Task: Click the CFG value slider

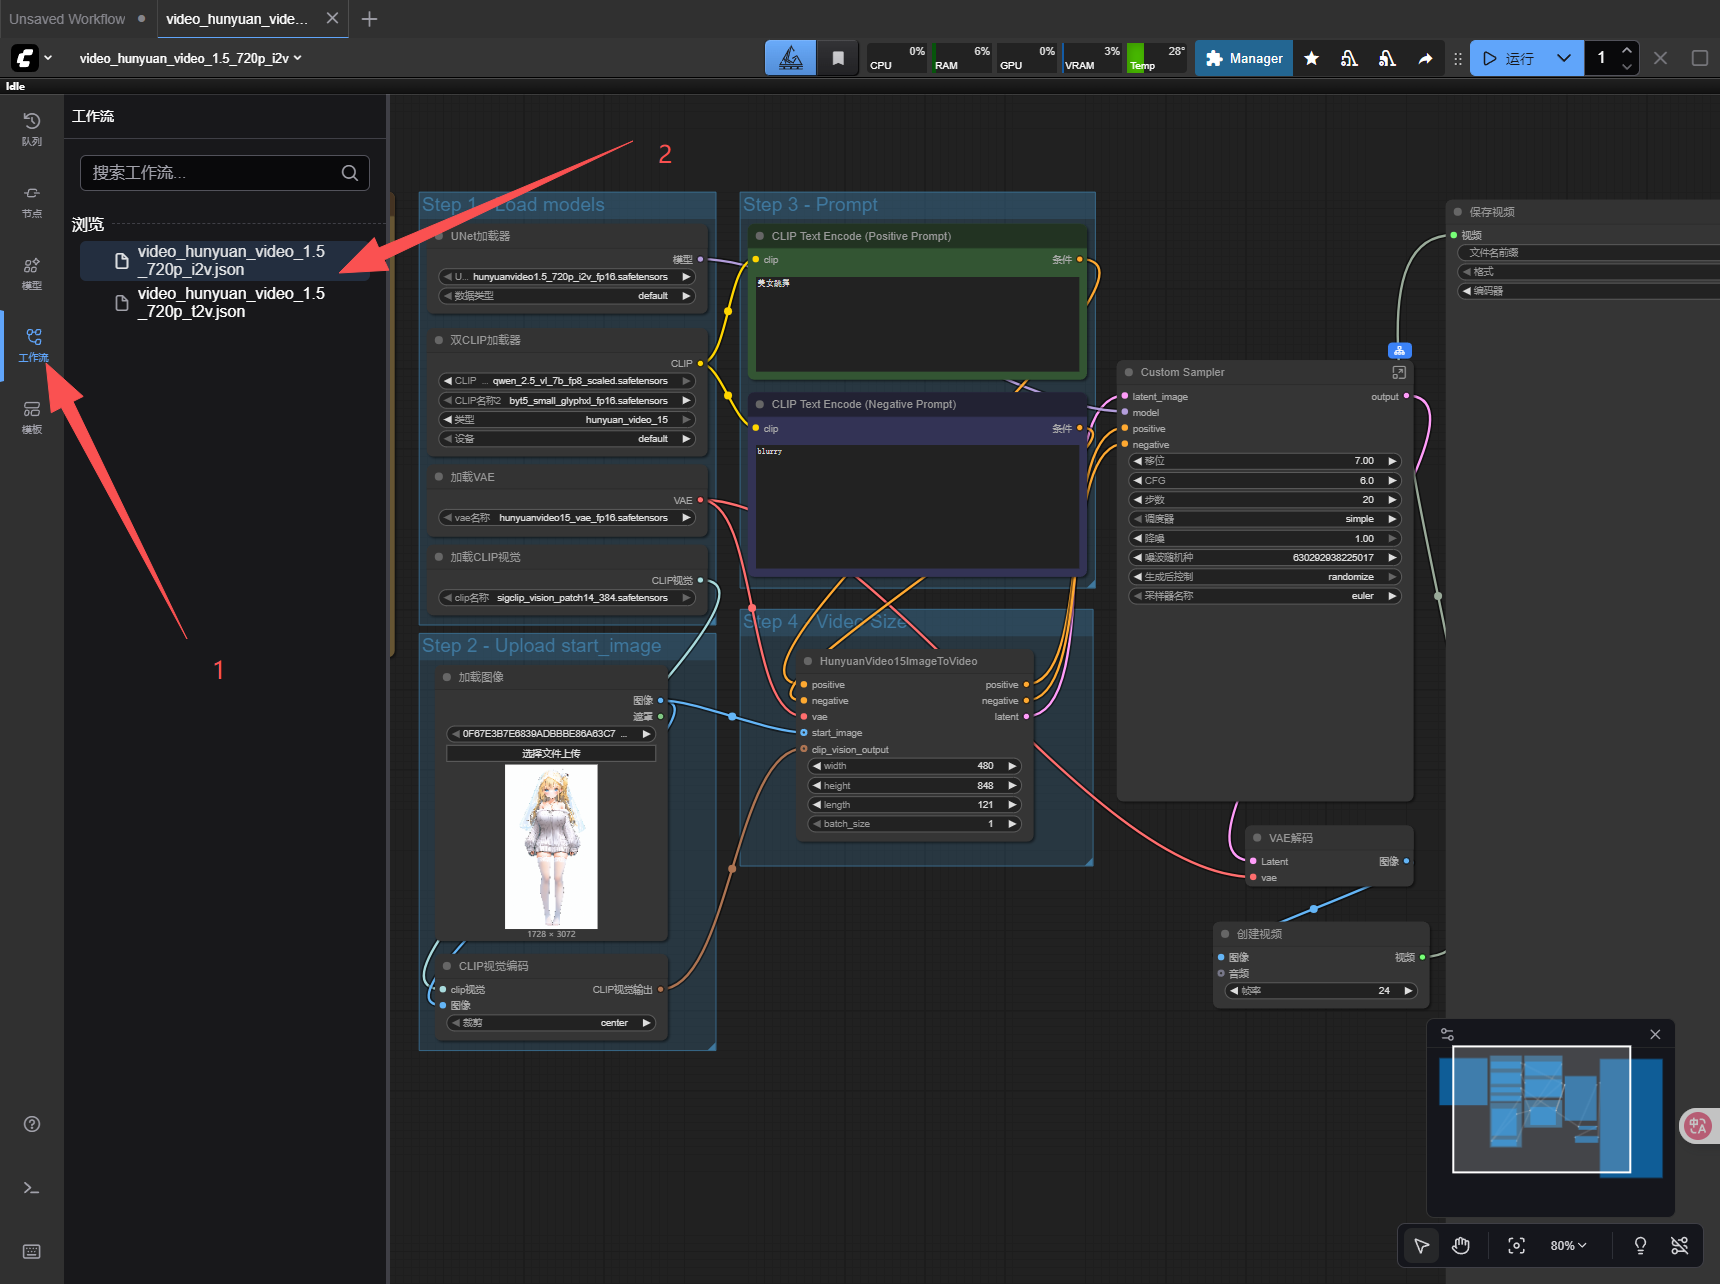Action: tap(1264, 480)
